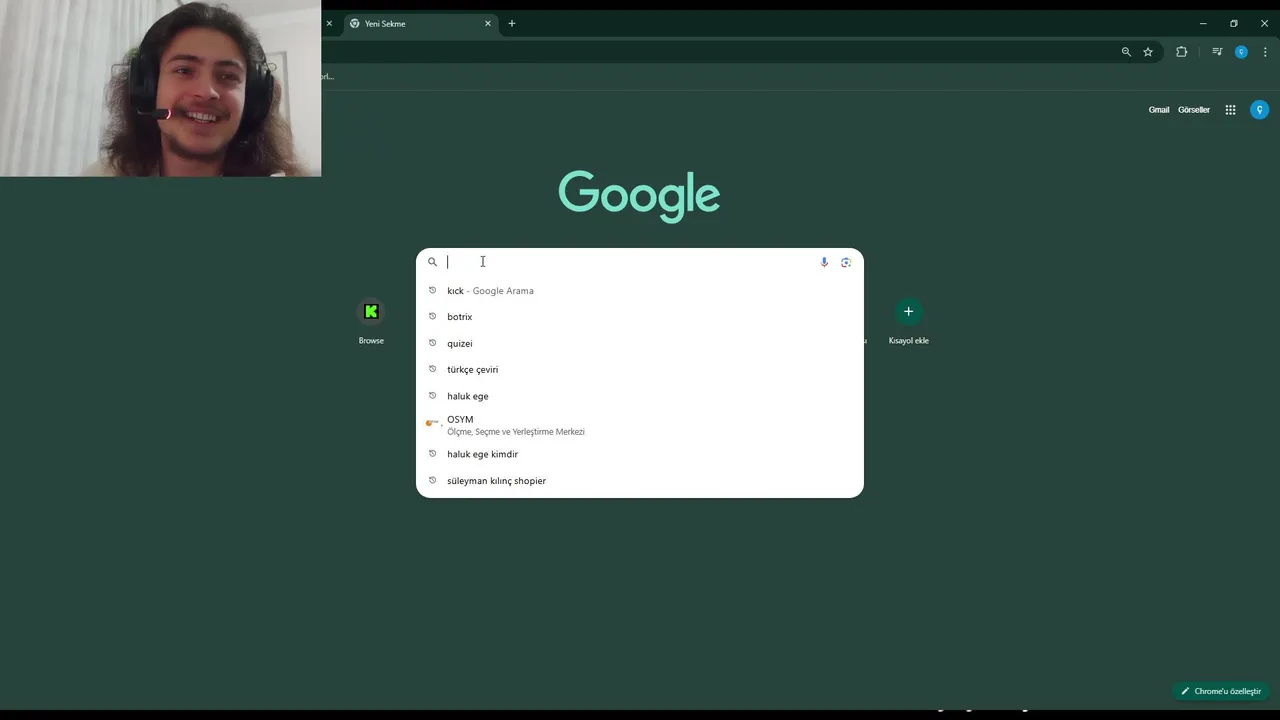Choose the ÖSYM Ölçme, Seçme suggestion

pos(639,425)
